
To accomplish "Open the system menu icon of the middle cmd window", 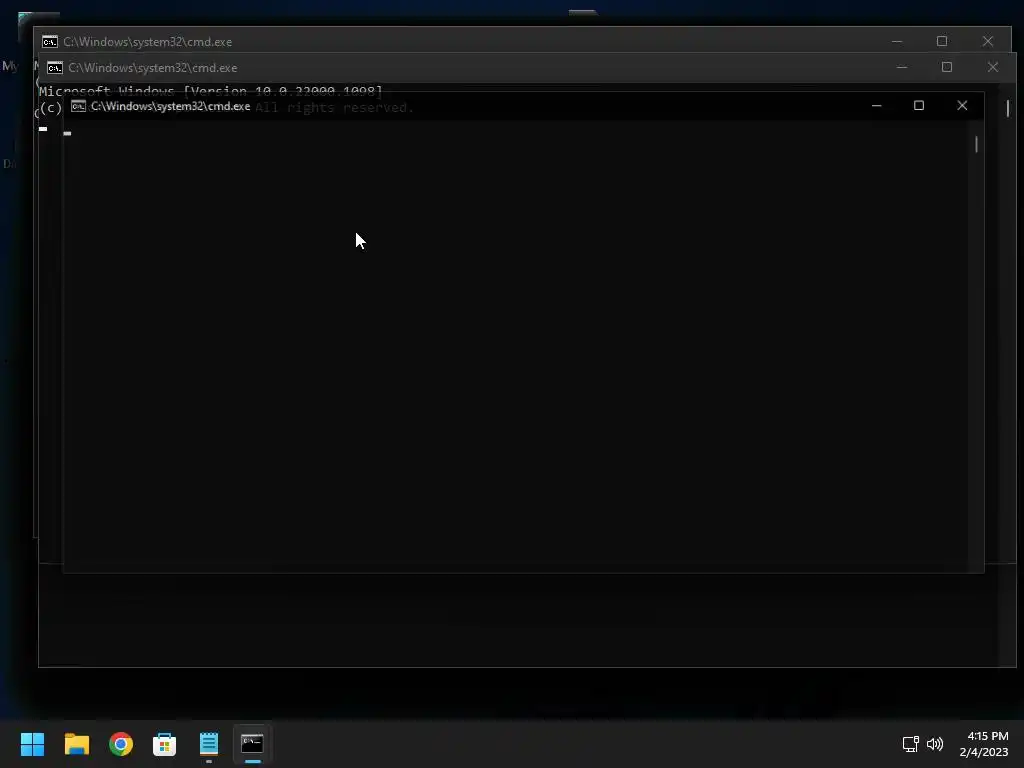I will point(55,67).
